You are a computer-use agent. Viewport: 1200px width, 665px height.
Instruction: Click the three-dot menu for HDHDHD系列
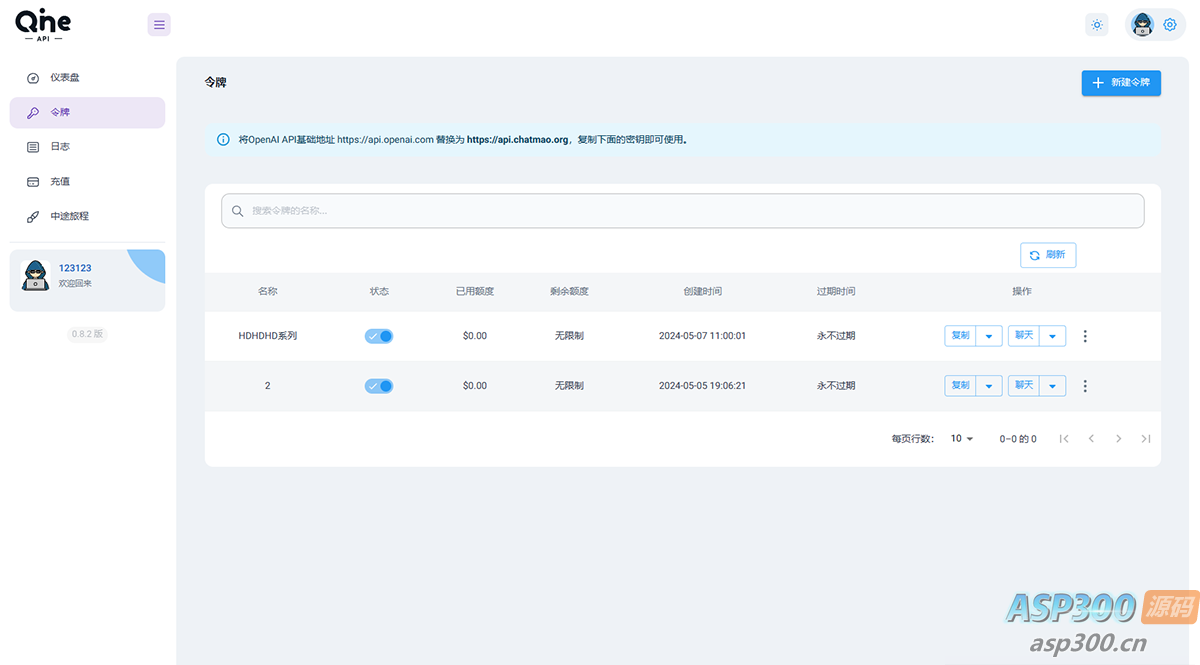pos(1085,336)
